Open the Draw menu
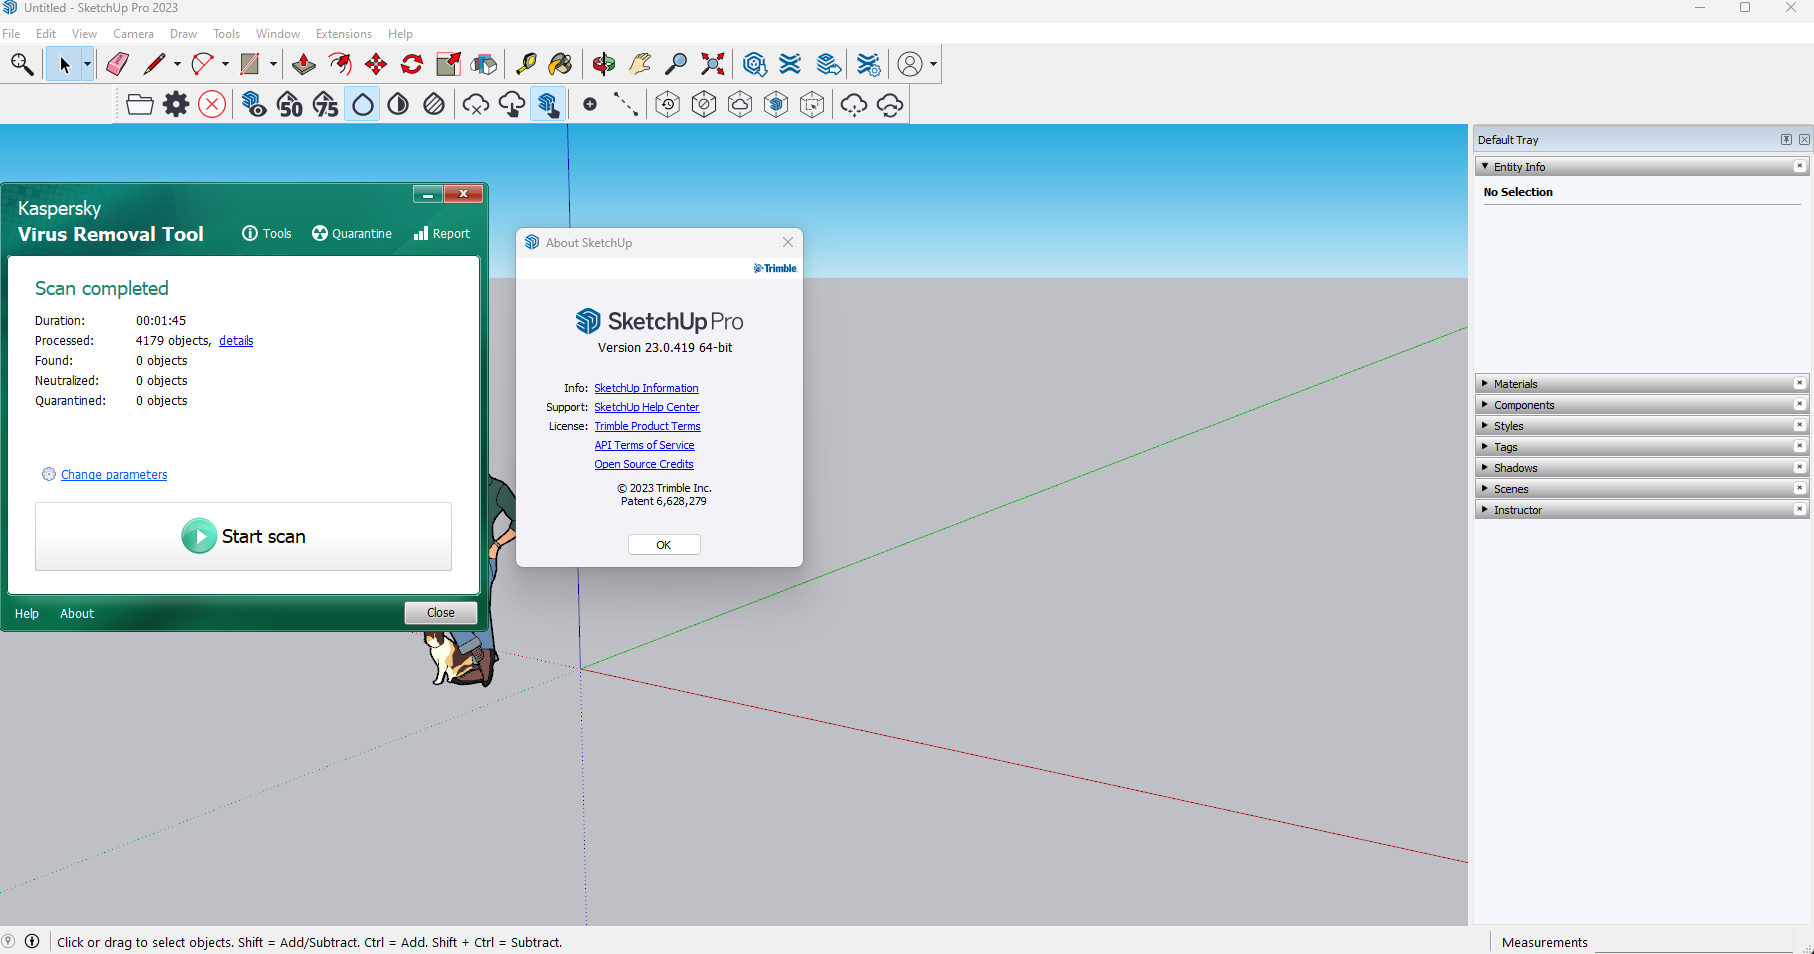Image resolution: width=1814 pixels, height=954 pixels. click(183, 34)
